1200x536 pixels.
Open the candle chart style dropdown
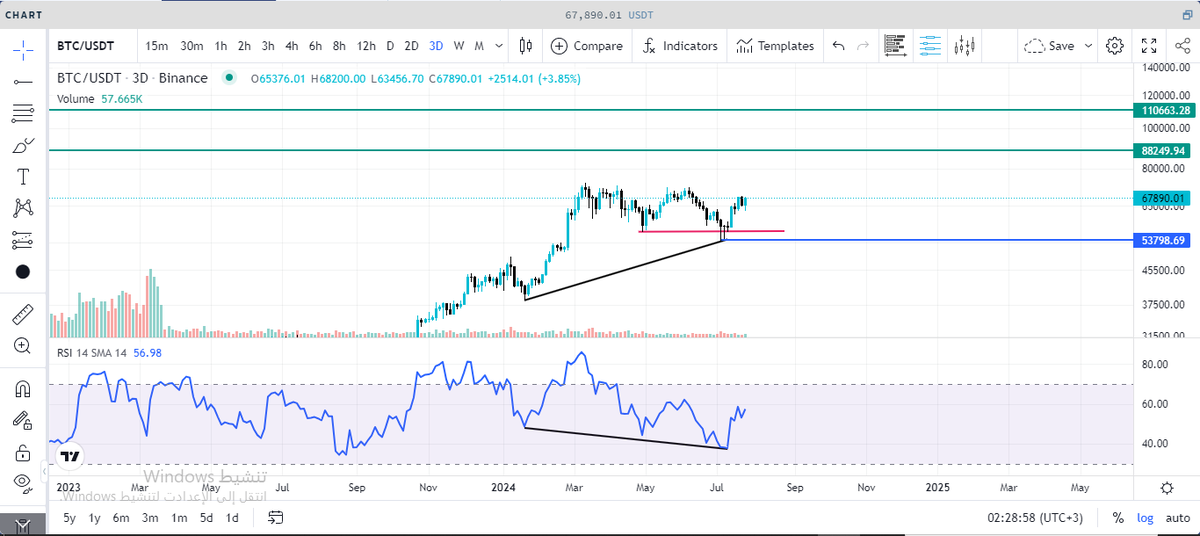[x=526, y=46]
